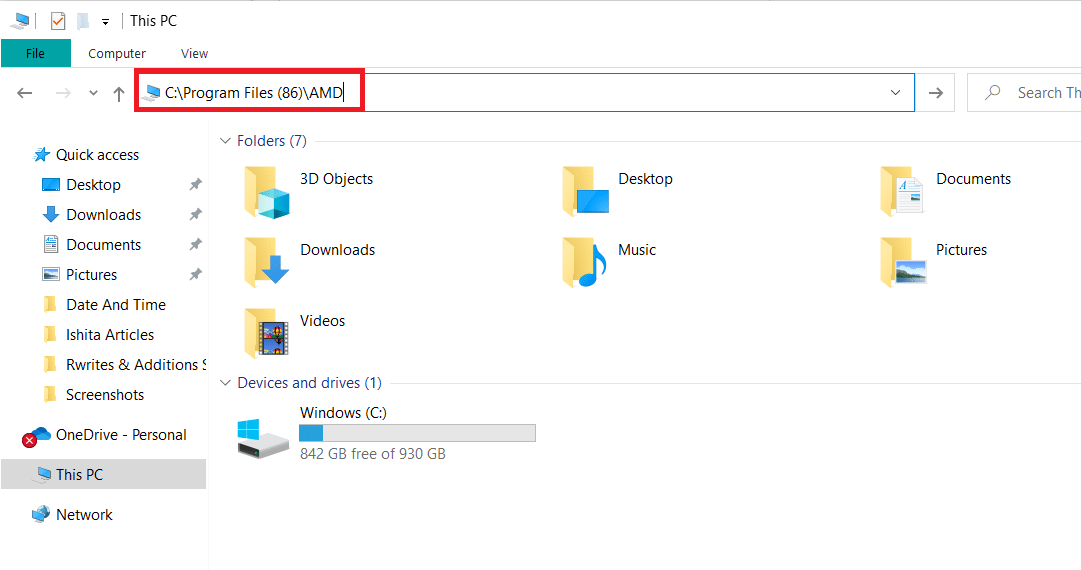Select This PC in navigation pane
Screen dimensions: 1081x570
click(x=103, y=474)
